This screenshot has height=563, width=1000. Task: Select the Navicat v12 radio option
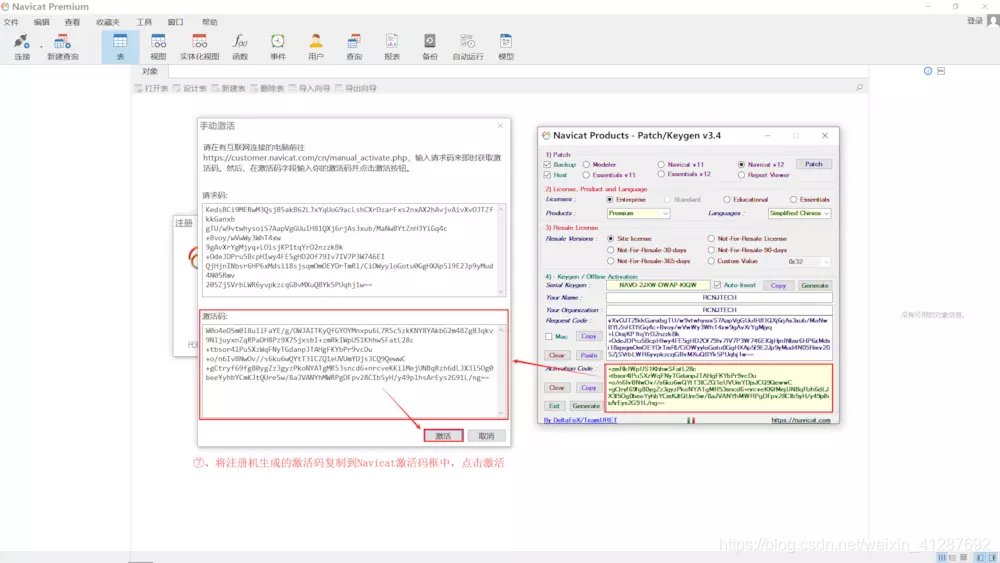(741, 165)
